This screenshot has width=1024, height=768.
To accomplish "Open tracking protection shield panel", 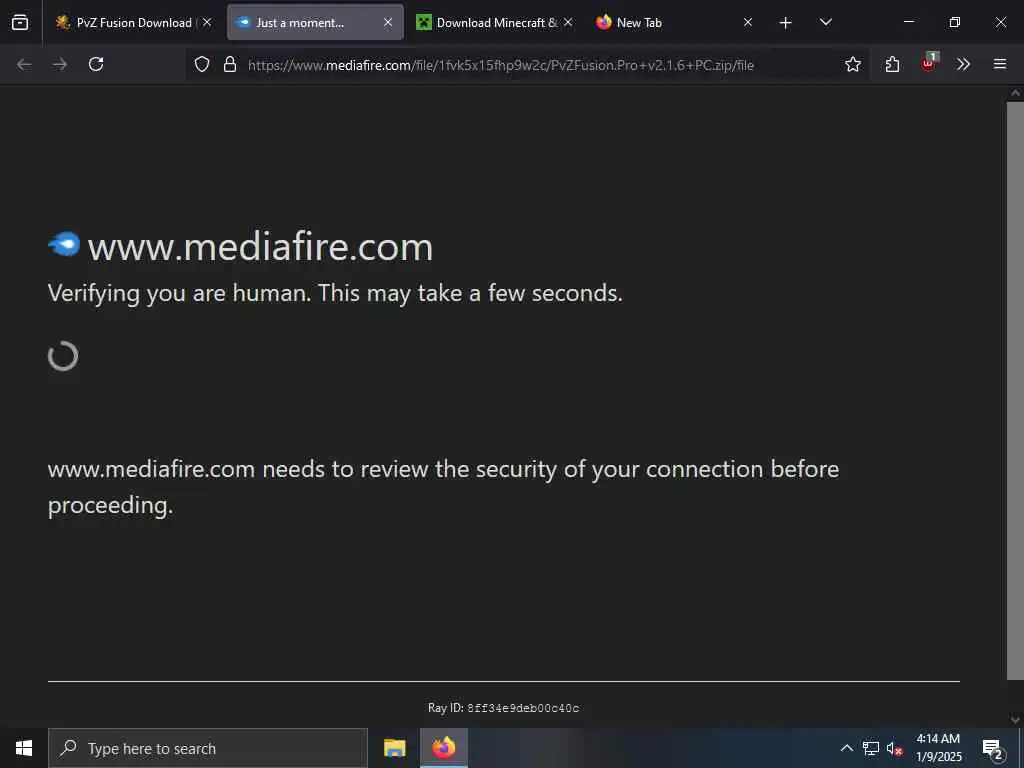I will pos(202,64).
